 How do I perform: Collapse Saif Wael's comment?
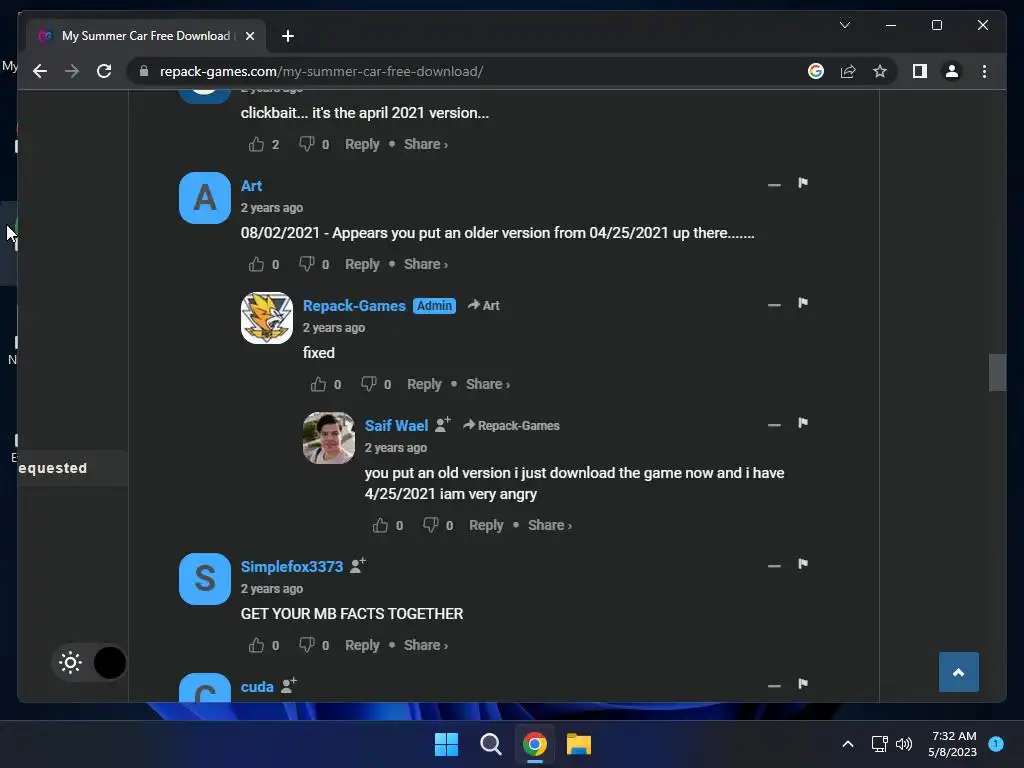[x=774, y=425]
